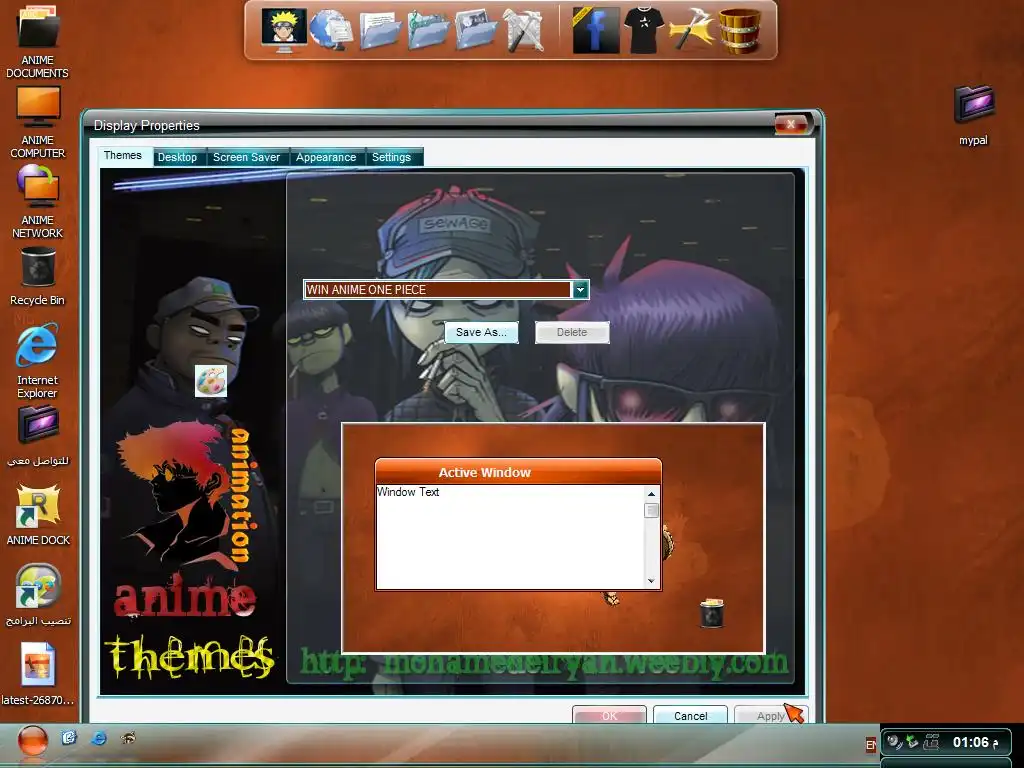This screenshot has height=768, width=1024.
Task: Open the mypal folder on desktop
Action: (x=974, y=116)
